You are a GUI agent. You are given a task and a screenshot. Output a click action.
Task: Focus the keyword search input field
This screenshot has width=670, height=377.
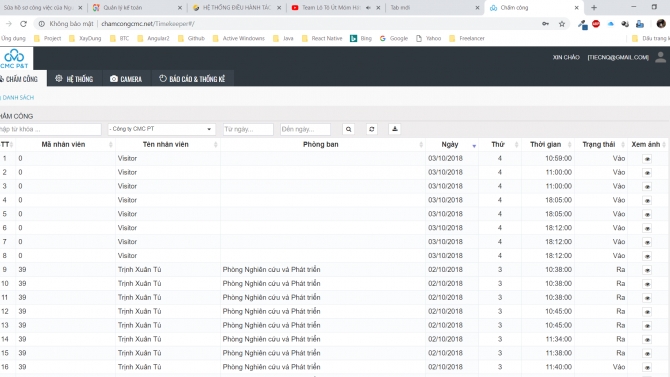(x=50, y=129)
